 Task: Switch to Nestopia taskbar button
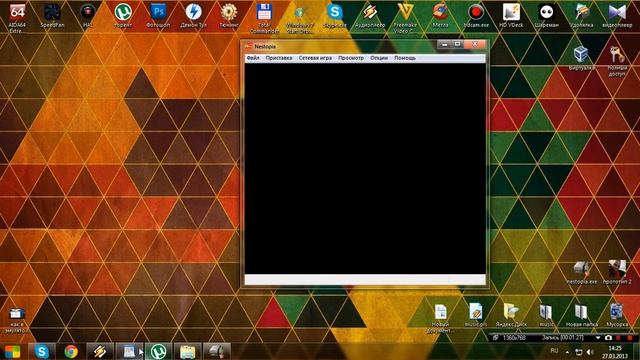[x=217, y=351]
